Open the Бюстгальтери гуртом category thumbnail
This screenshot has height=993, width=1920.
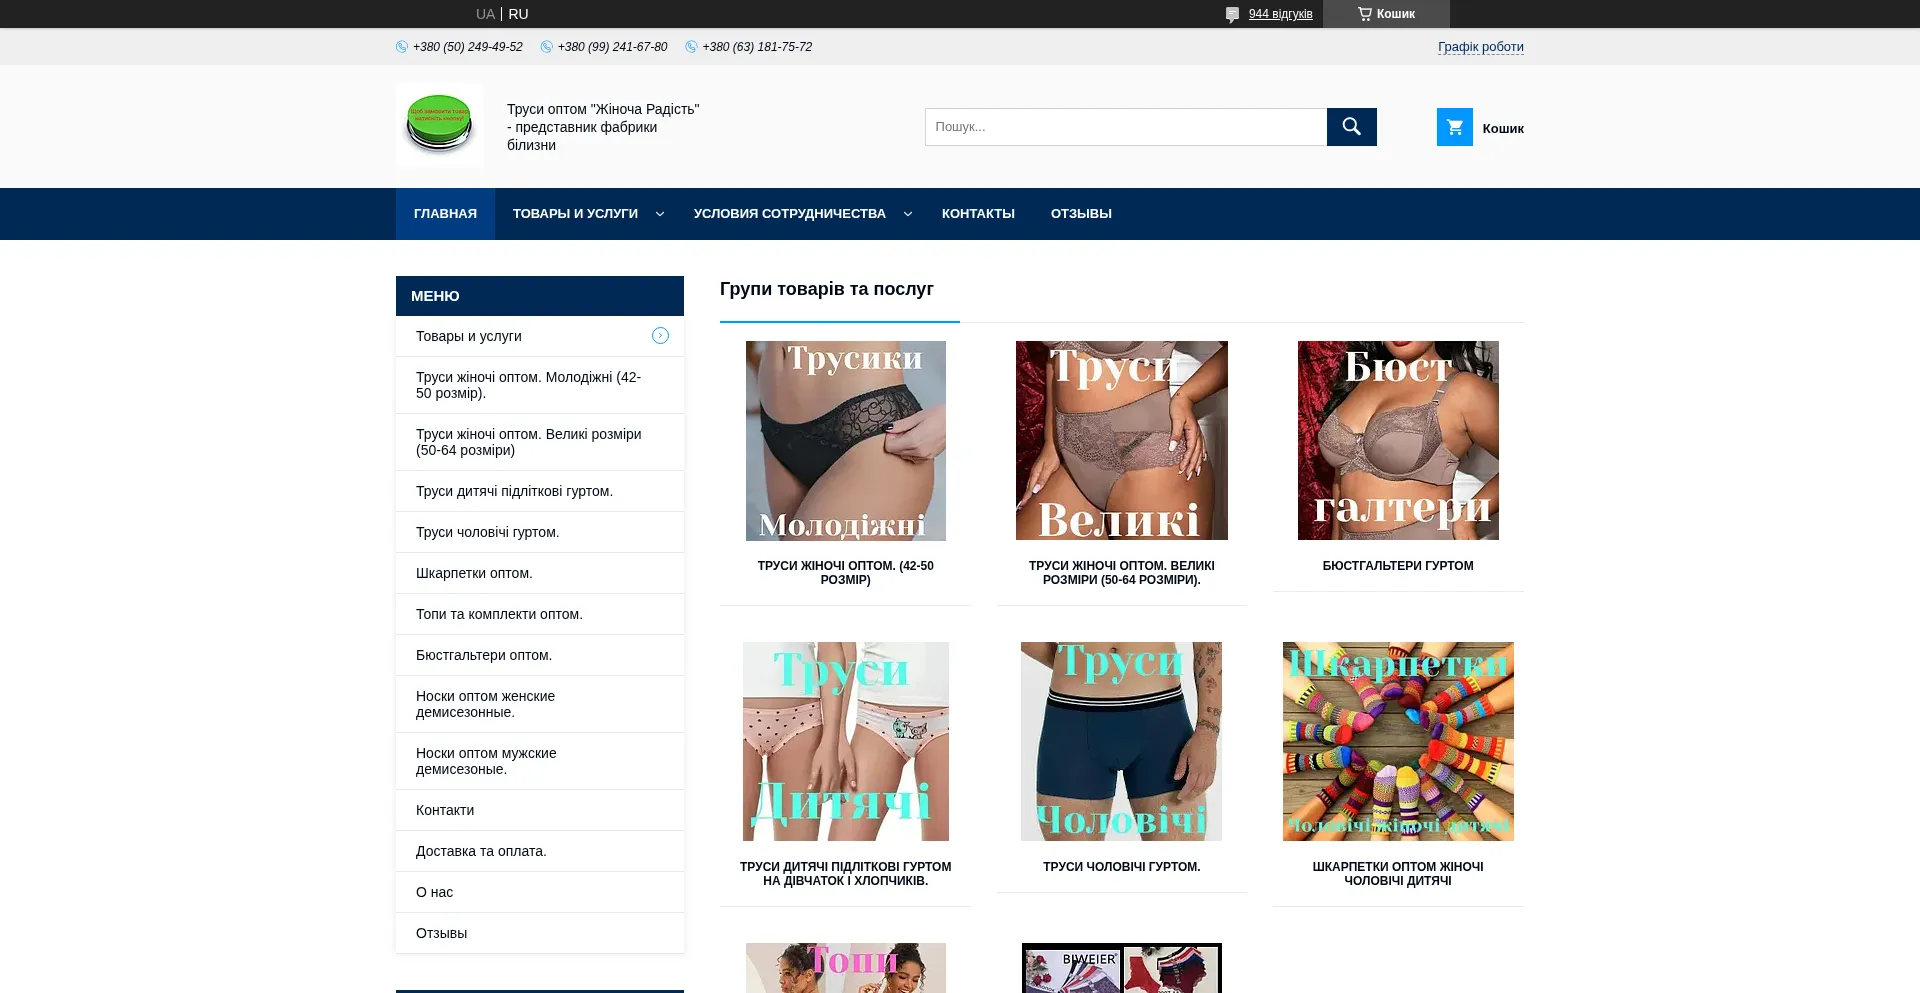(1397, 441)
